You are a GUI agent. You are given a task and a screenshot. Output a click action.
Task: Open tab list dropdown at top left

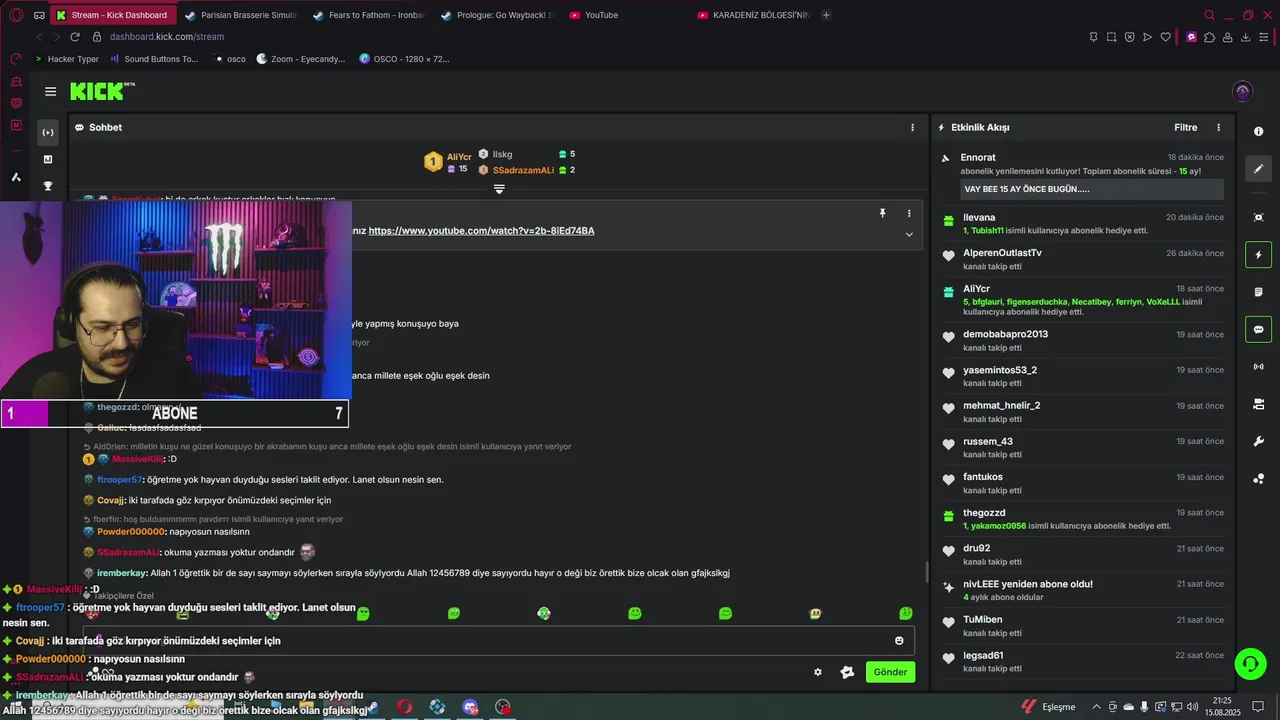click(39, 15)
